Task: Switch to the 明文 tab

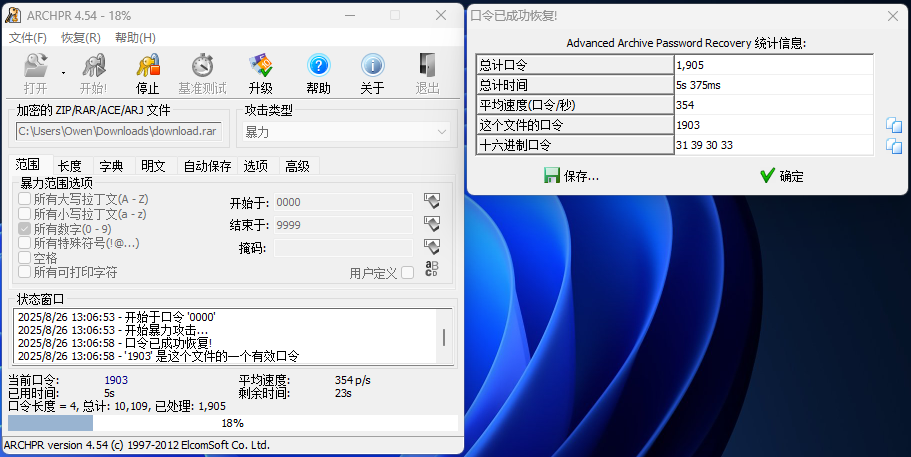Action: click(x=153, y=166)
